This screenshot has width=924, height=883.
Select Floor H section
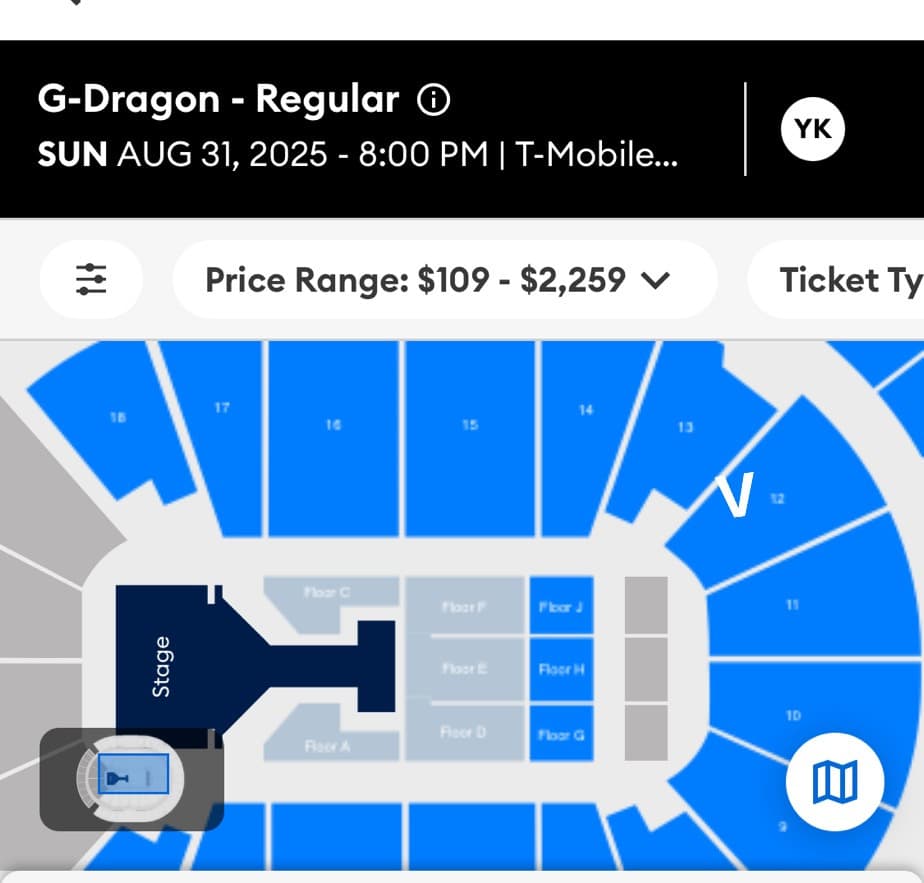click(562, 669)
